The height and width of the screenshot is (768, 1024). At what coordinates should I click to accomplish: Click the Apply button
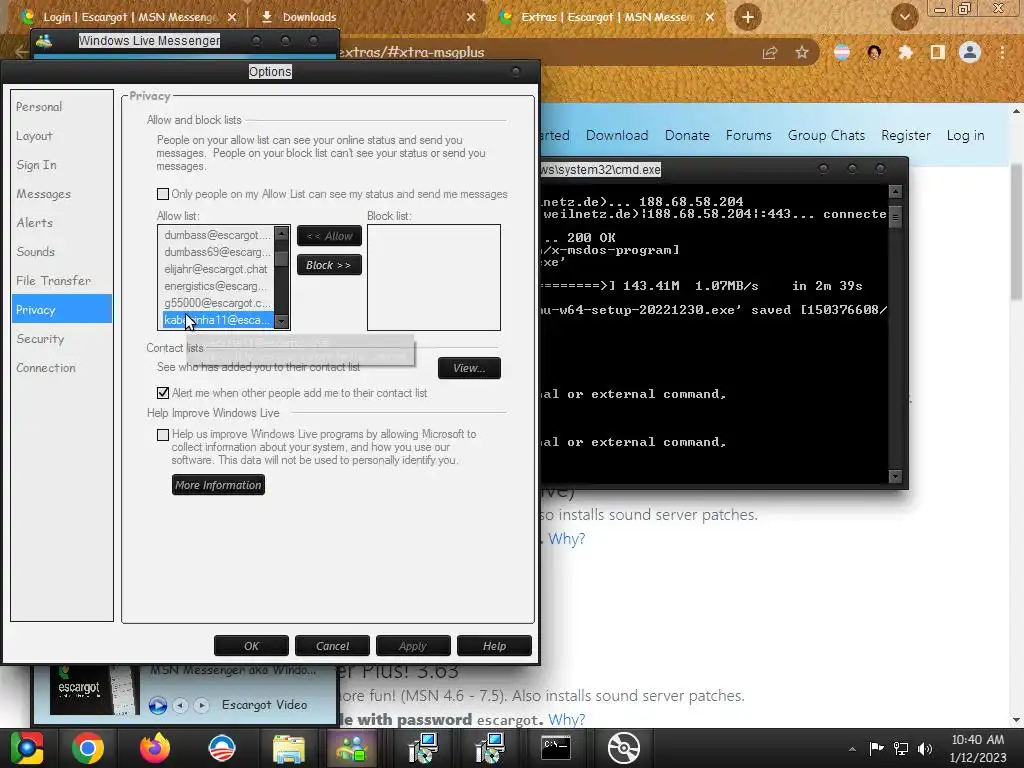click(x=413, y=646)
